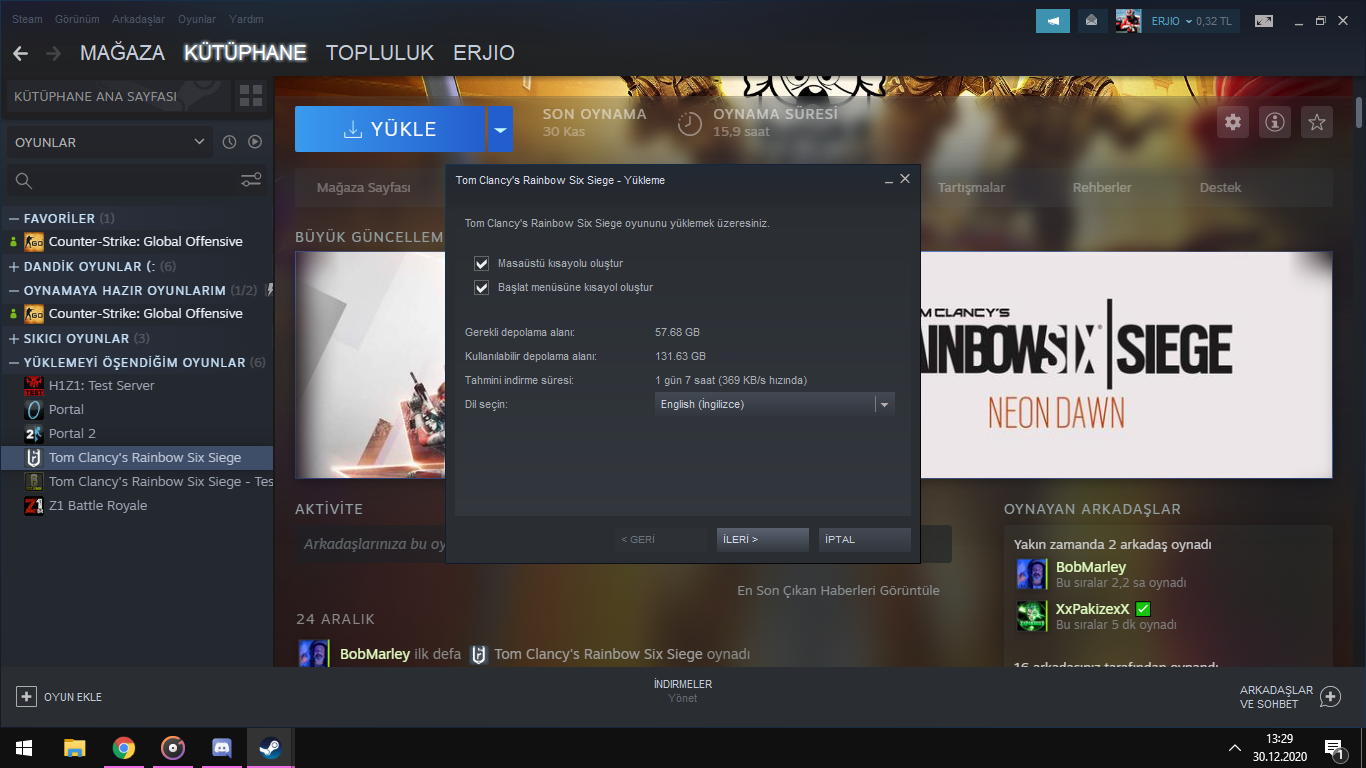Click the library search field
1366x768 pixels.
tap(122, 180)
